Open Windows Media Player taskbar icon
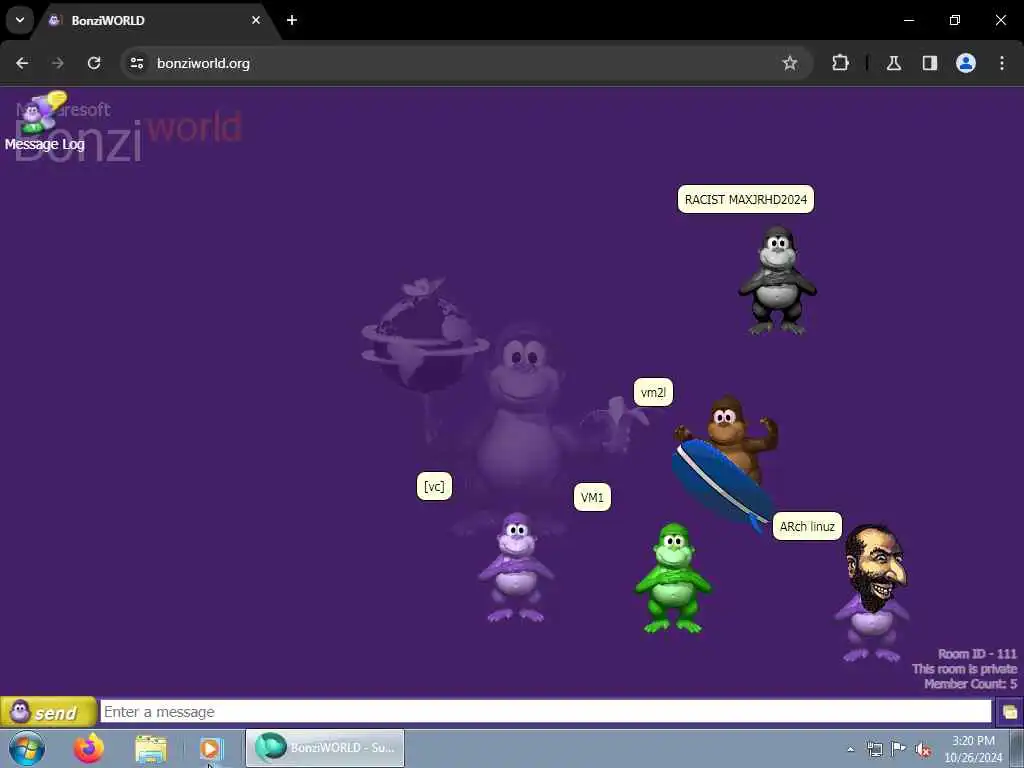This screenshot has height=768, width=1024. pos(212,748)
